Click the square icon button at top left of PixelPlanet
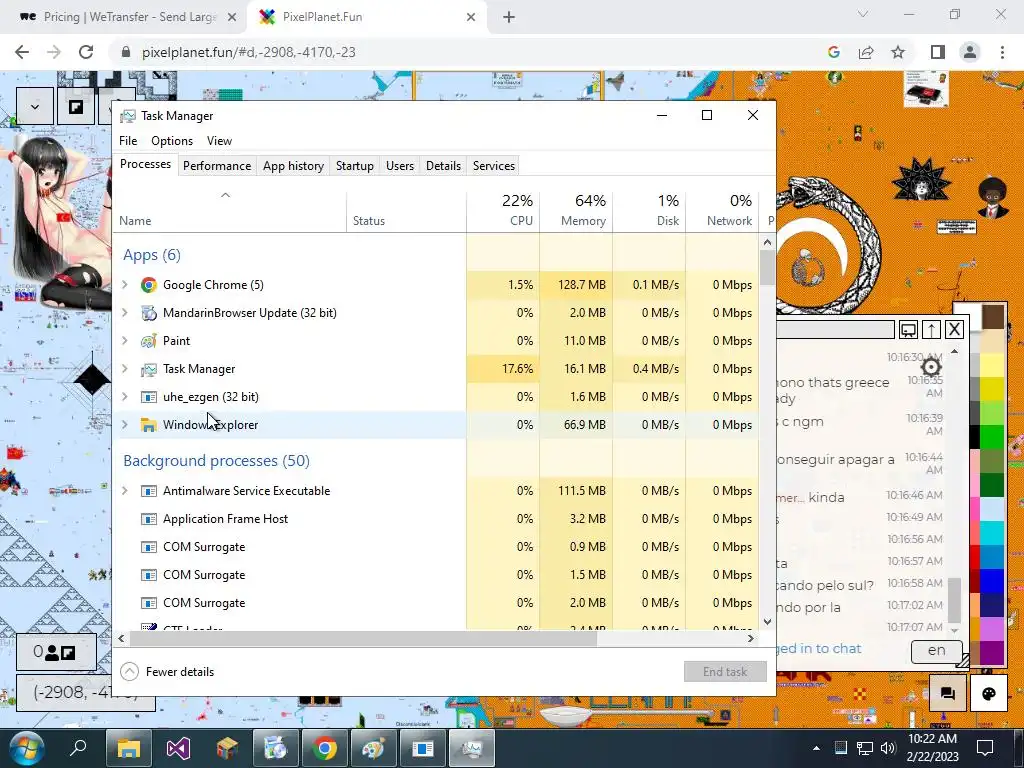 click(76, 106)
